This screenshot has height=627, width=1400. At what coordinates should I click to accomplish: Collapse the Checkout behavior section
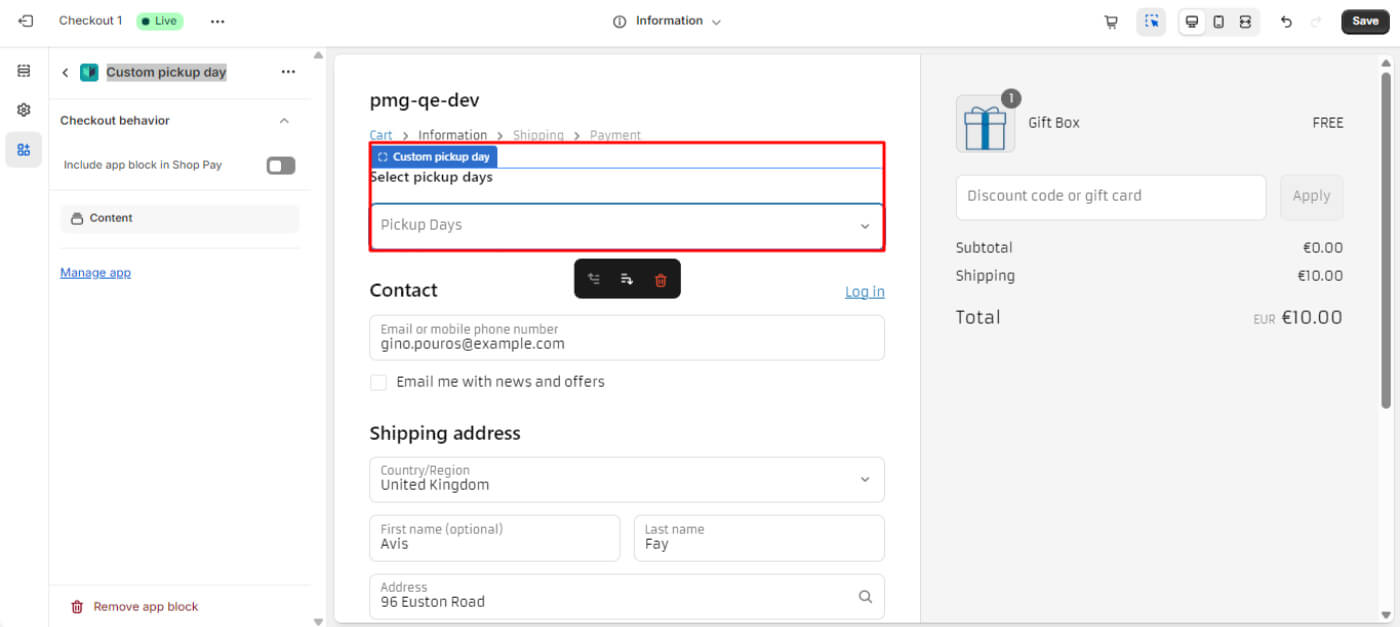tap(284, 121)
